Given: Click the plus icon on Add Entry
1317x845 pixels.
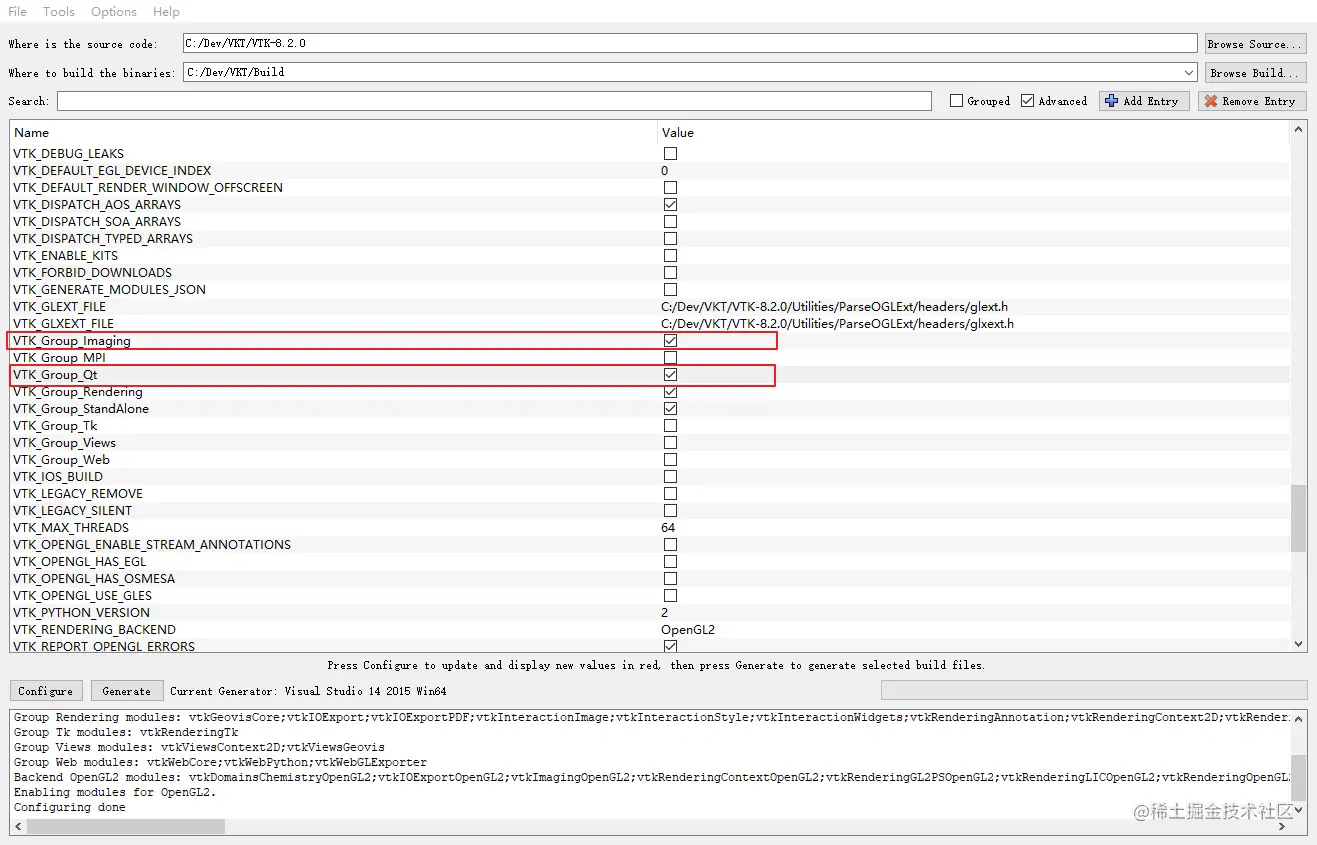Looking at the screenshot, I should coord(1111,101).
